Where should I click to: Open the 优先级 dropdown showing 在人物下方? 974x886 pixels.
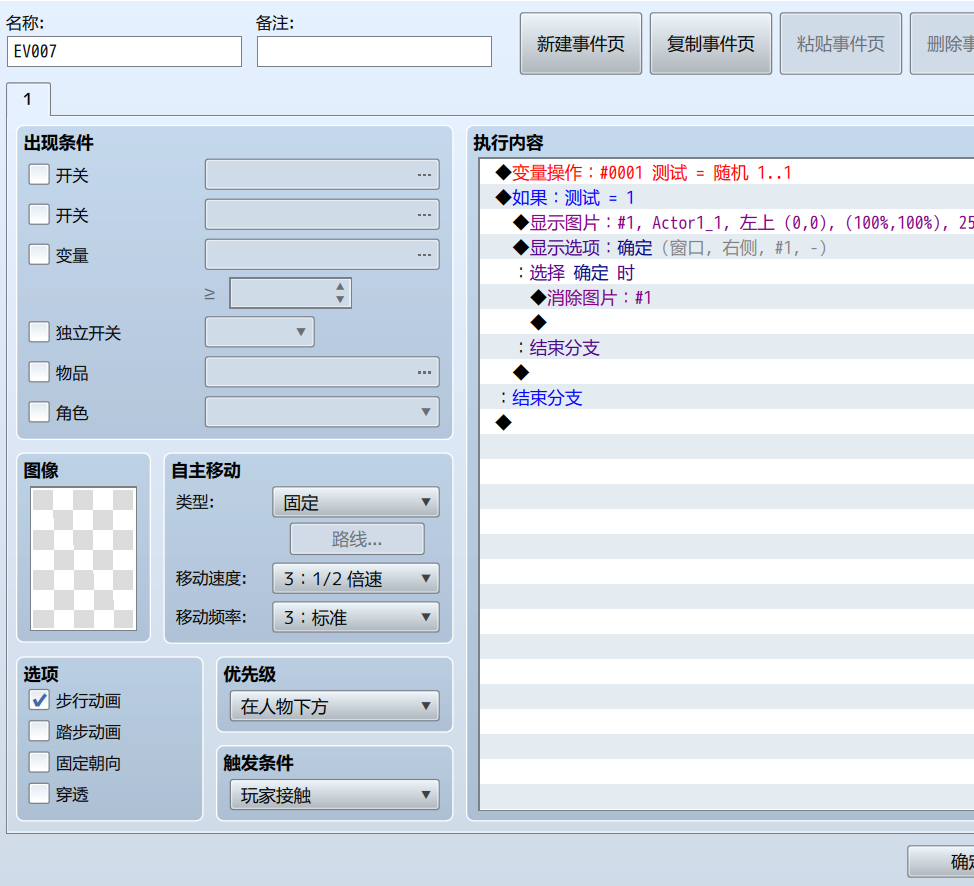pos(334,706)
